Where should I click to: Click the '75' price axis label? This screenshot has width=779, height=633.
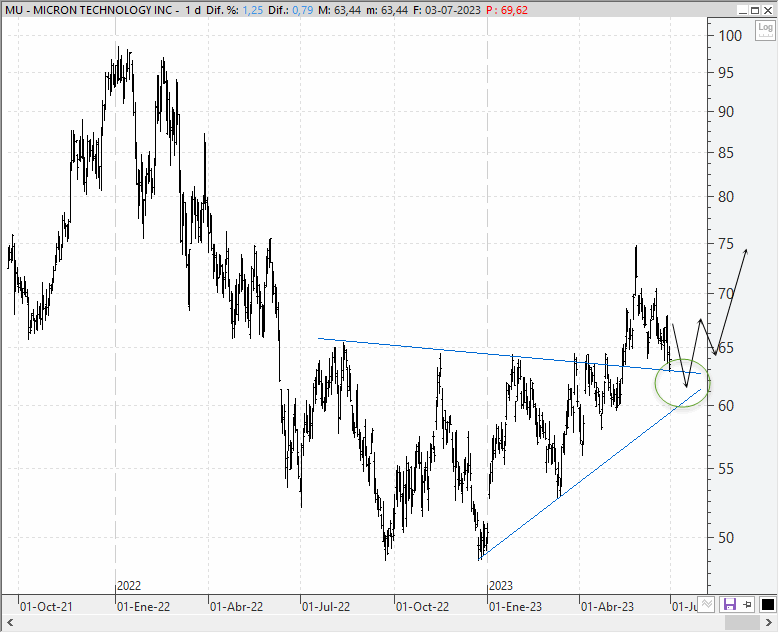coord(726,244)
